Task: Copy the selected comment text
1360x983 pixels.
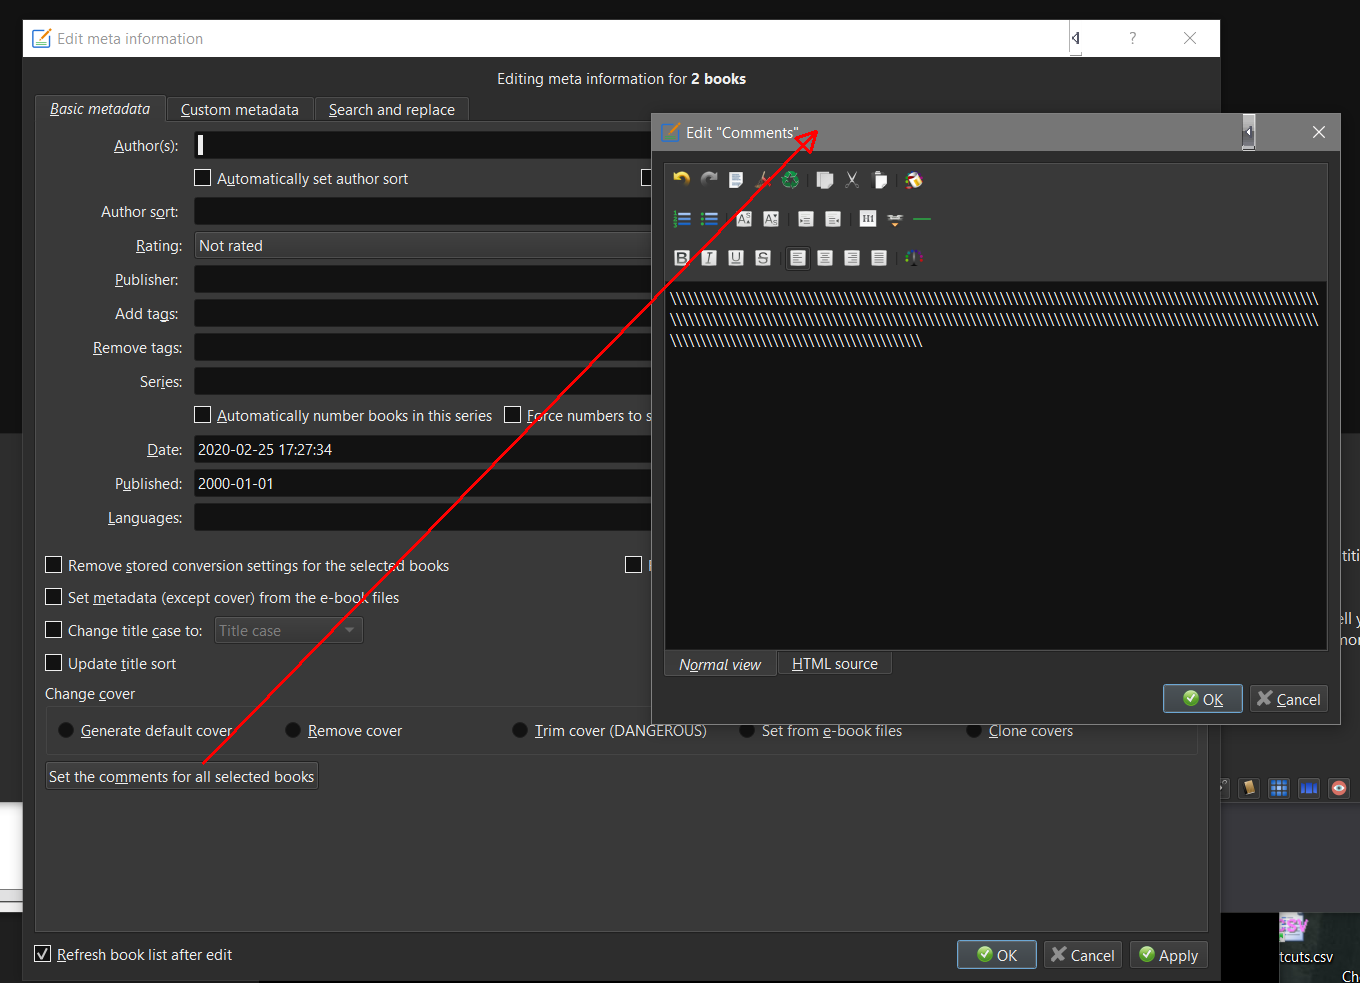Action: [825, 180]
